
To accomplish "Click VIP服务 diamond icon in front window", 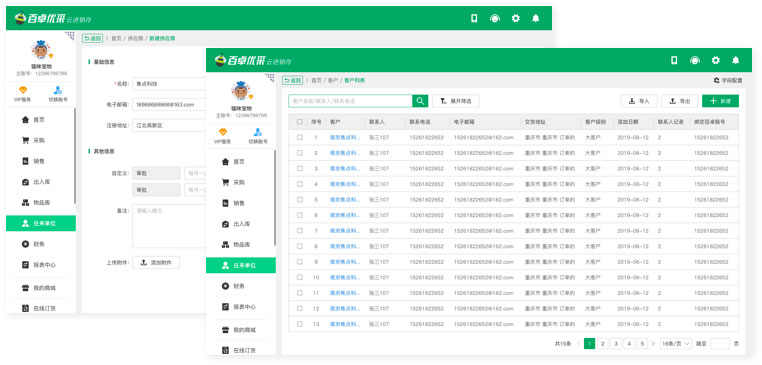I will click(223, 132).
